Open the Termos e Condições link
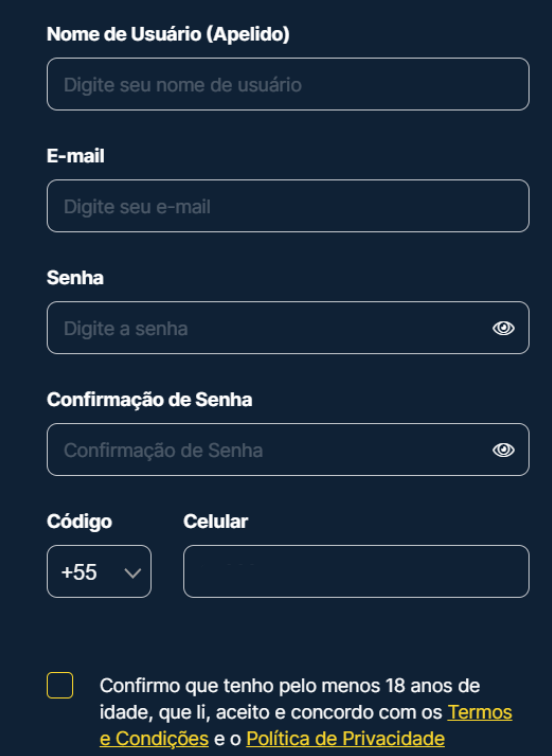The height and width of the screenshot is (756, 552). tap(480, 712)
